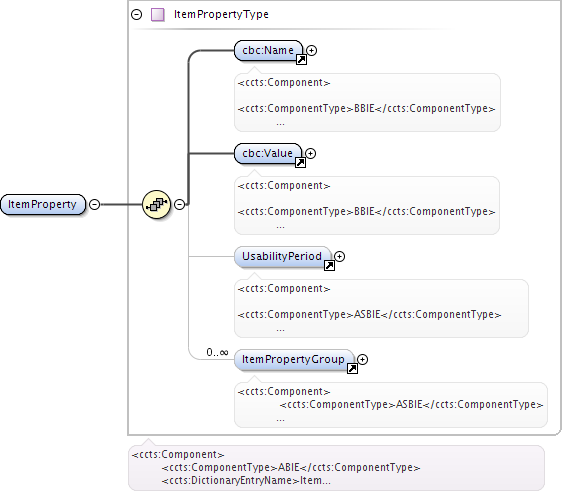Follow the cbc:Value reference arrow icon
This screenshot has width=563, height=494.
click(x=300, y=163)
